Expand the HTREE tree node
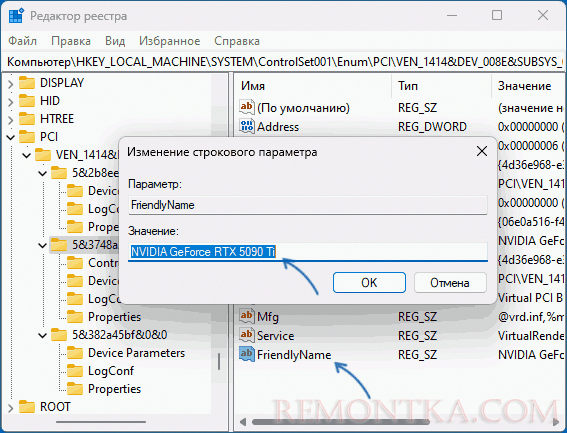 [10, 120]
